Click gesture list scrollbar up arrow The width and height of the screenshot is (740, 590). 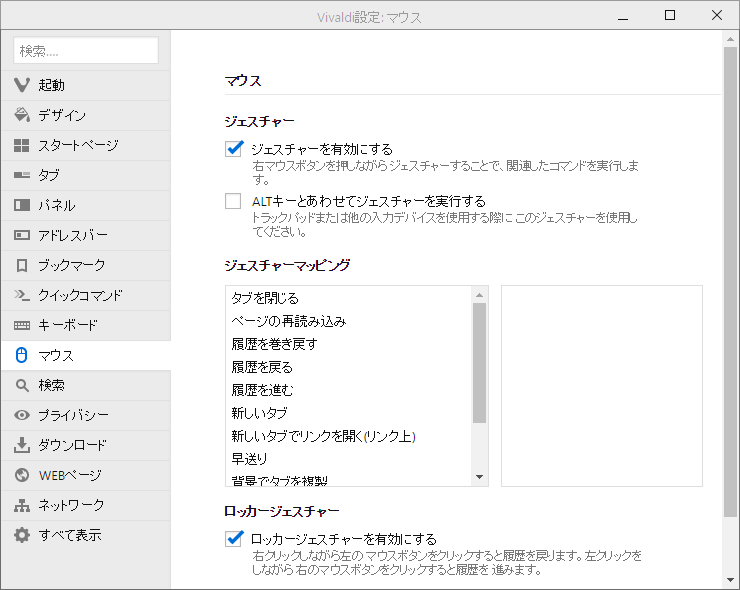pos(479,295)
